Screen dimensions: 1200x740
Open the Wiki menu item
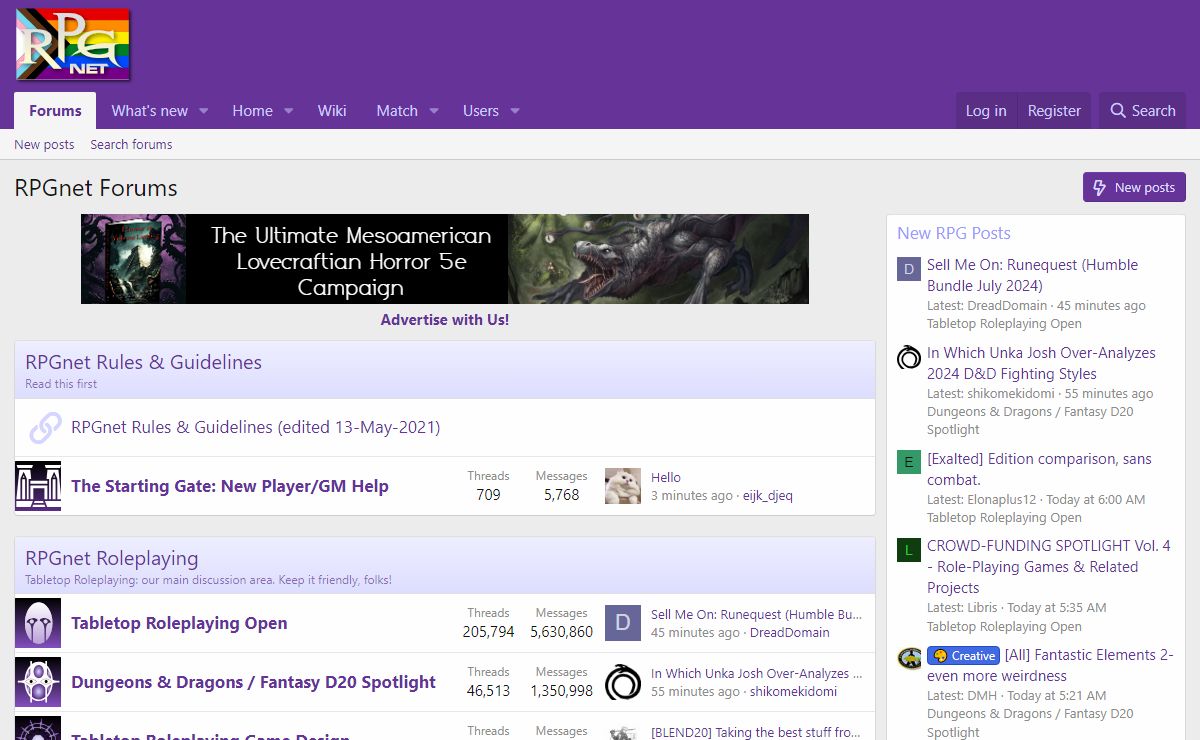point(332,111)
